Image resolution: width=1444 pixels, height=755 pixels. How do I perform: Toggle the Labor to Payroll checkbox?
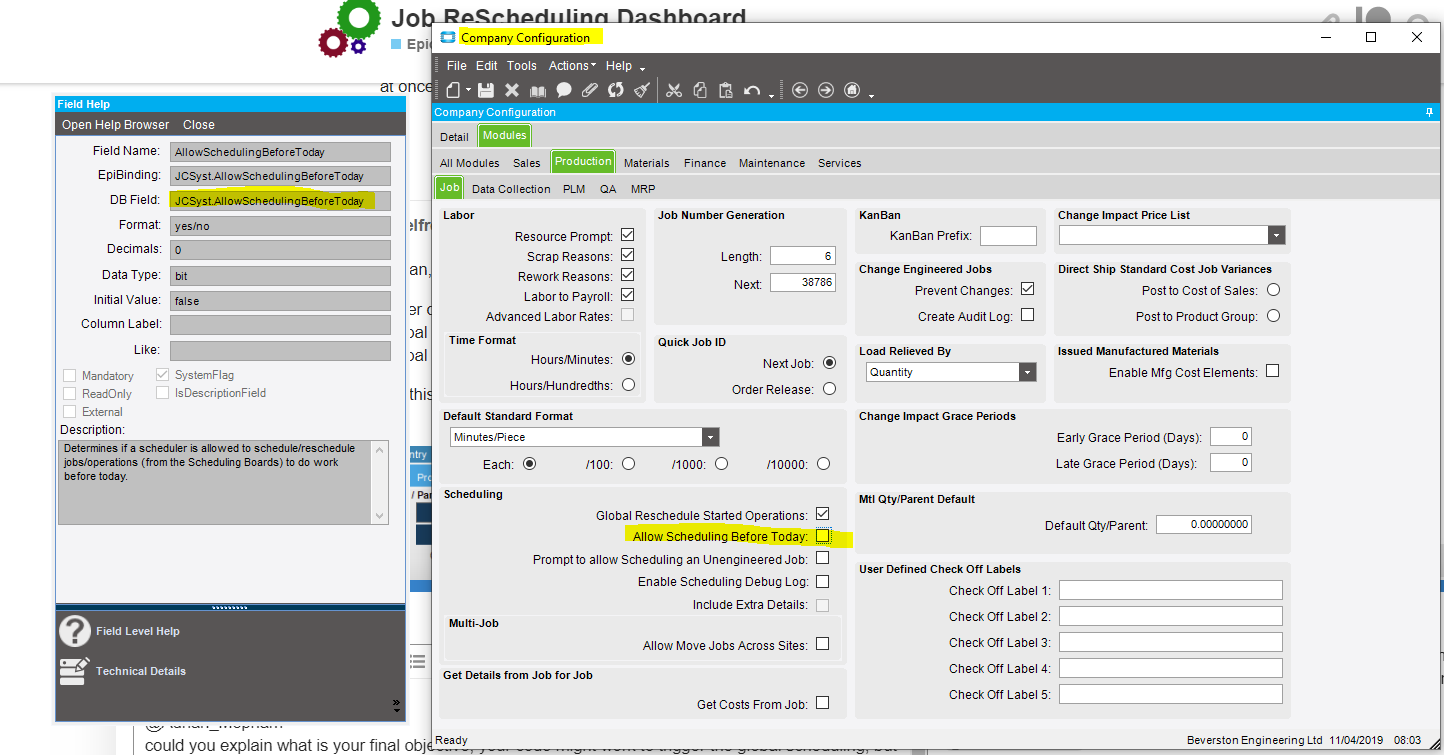point(627,295)
